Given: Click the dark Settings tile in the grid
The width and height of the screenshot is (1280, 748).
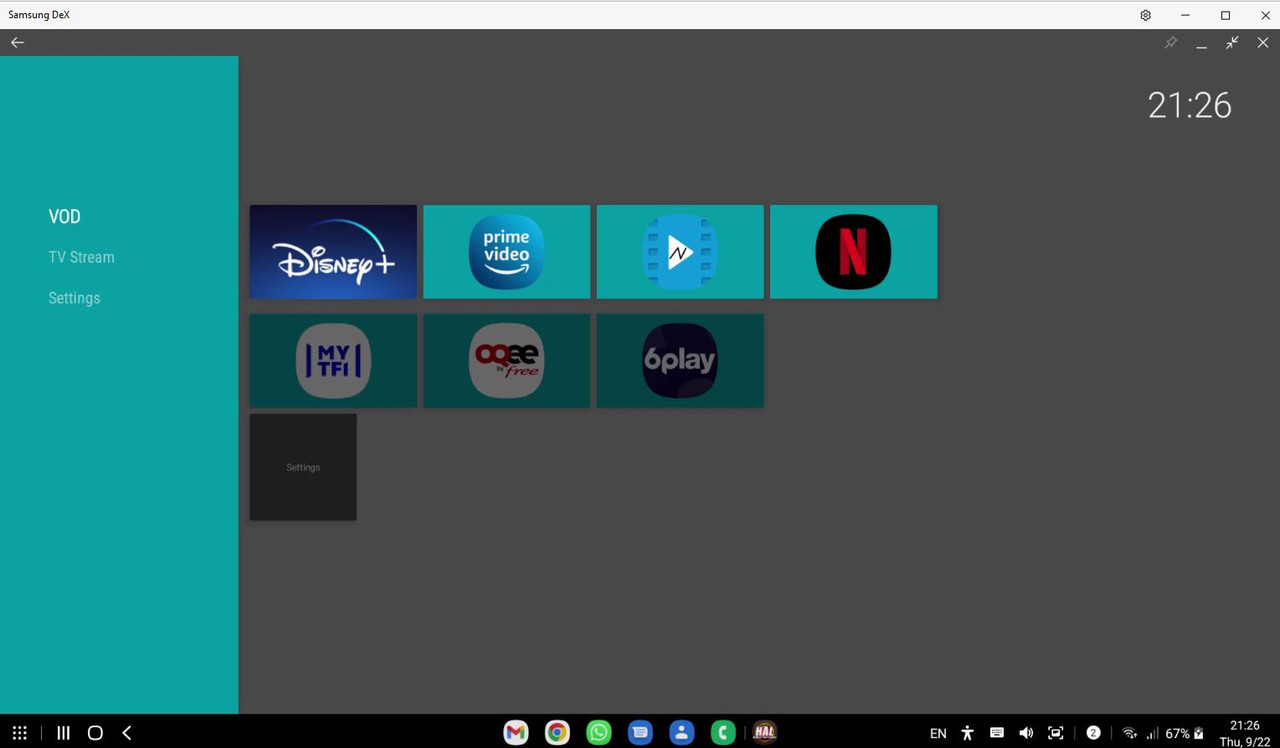Looking at the screenshot, I should click(303, 467).
